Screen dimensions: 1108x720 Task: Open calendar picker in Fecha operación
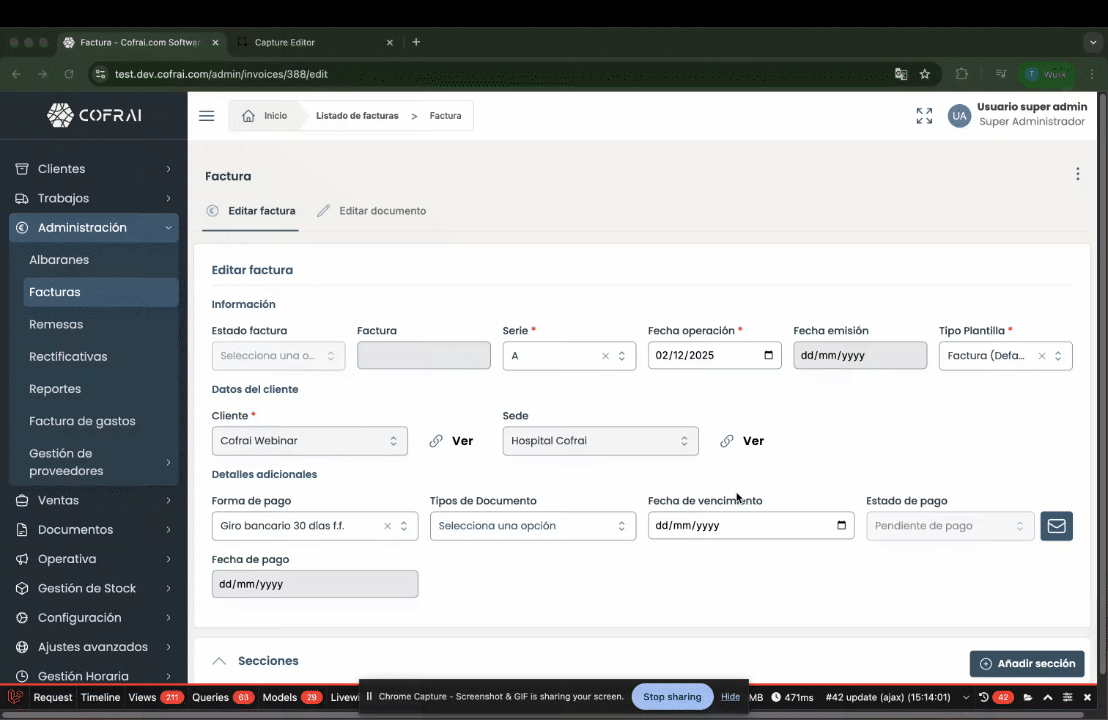[768, 356]
